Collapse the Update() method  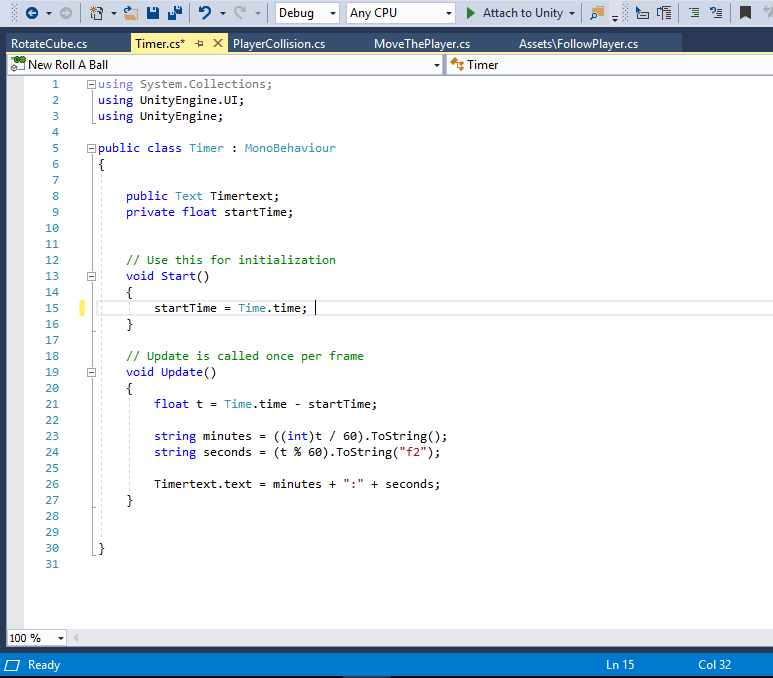91,373
